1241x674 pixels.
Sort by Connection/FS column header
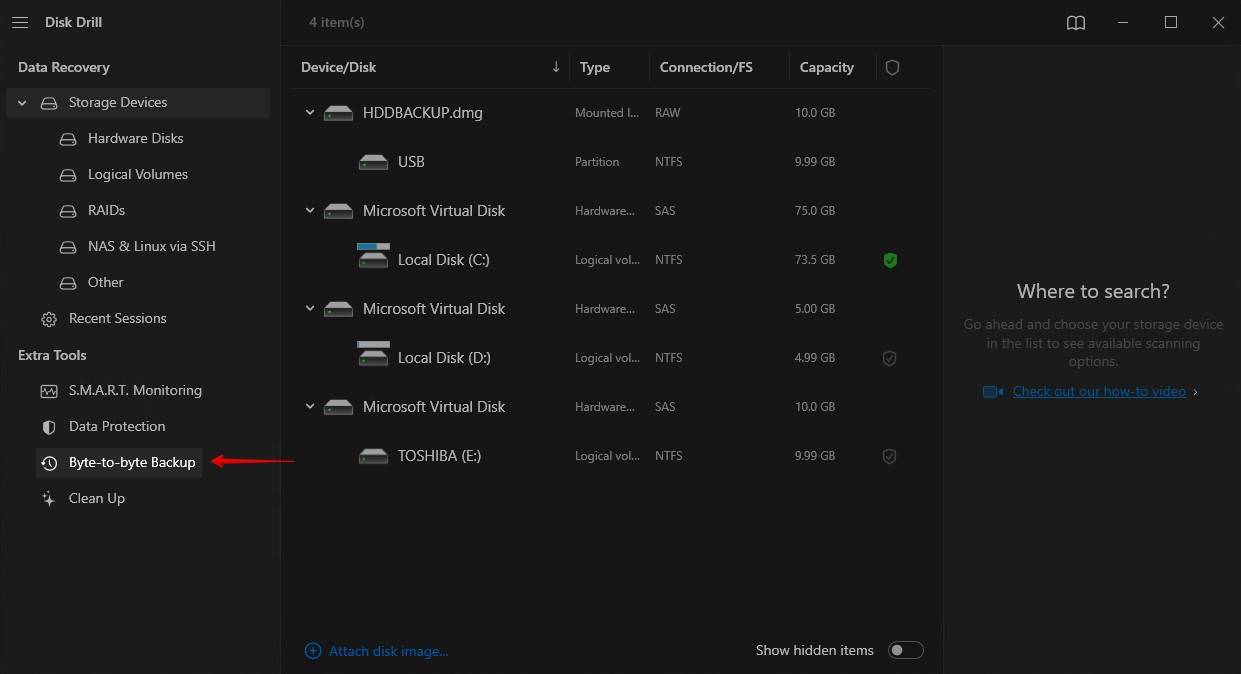[x=706, y=68]
